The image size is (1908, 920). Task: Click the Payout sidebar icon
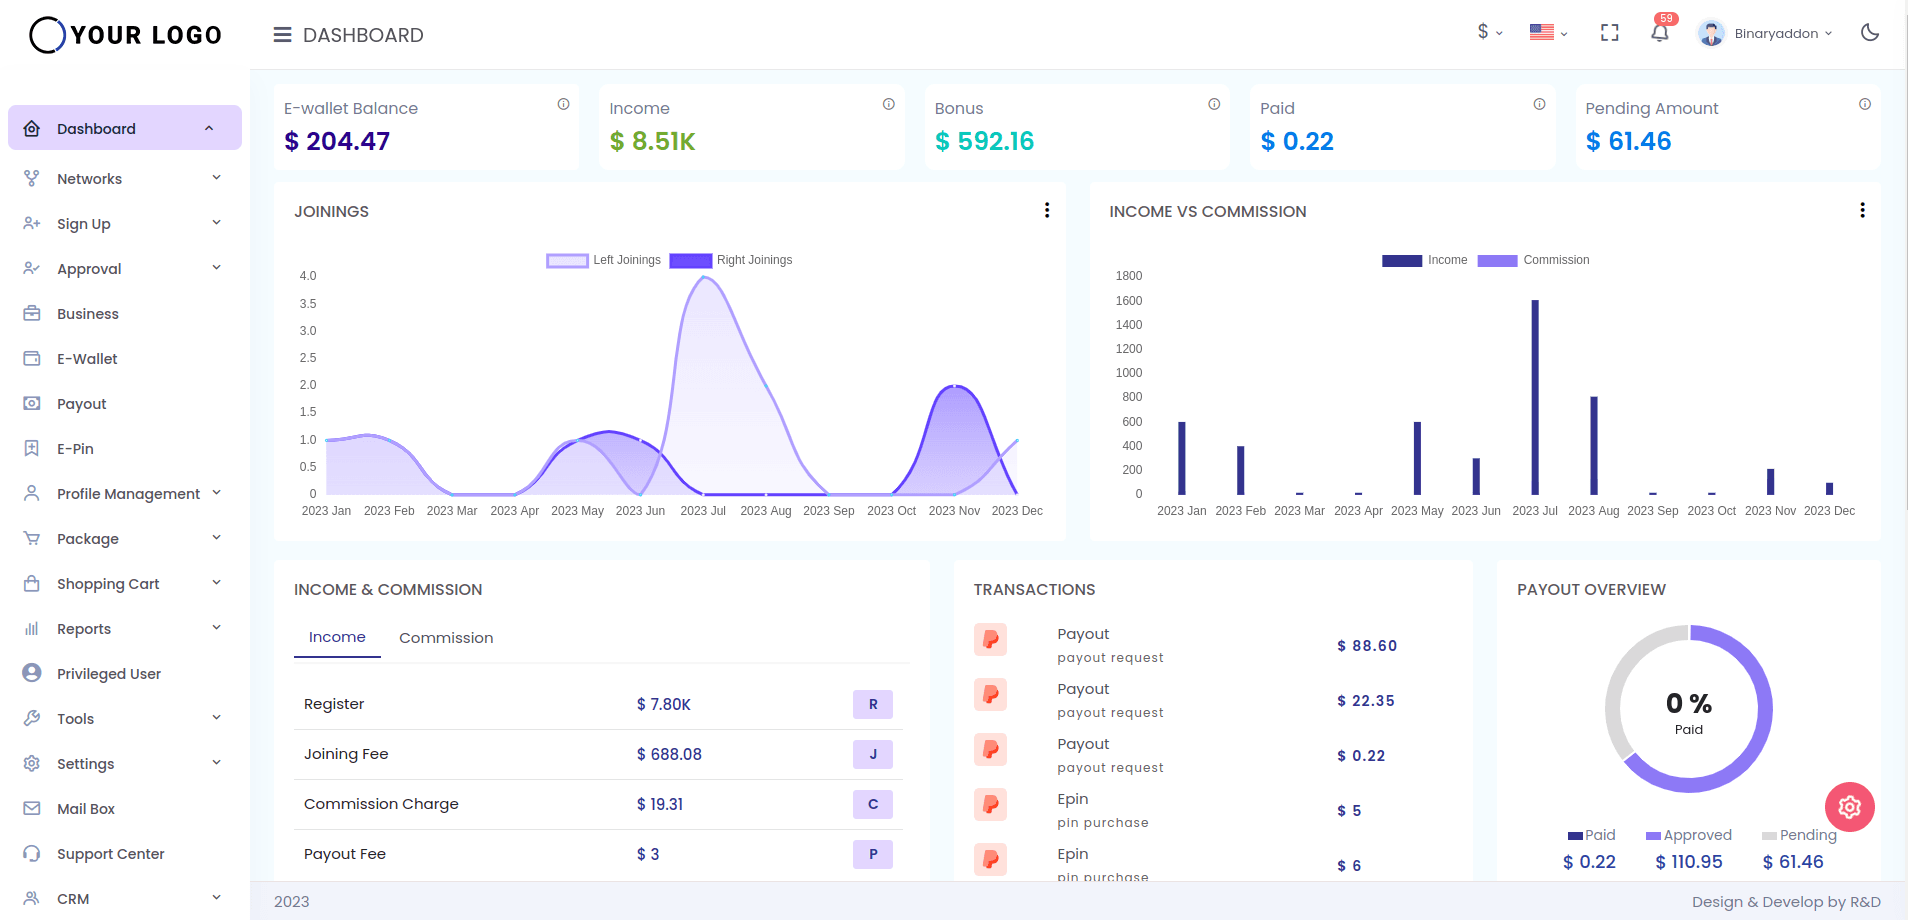32,403
